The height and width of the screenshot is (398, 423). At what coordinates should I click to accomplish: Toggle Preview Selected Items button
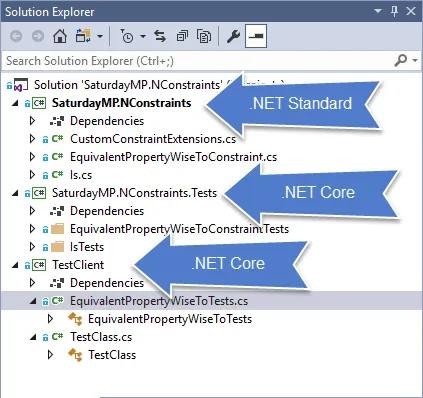pos(256,36)
